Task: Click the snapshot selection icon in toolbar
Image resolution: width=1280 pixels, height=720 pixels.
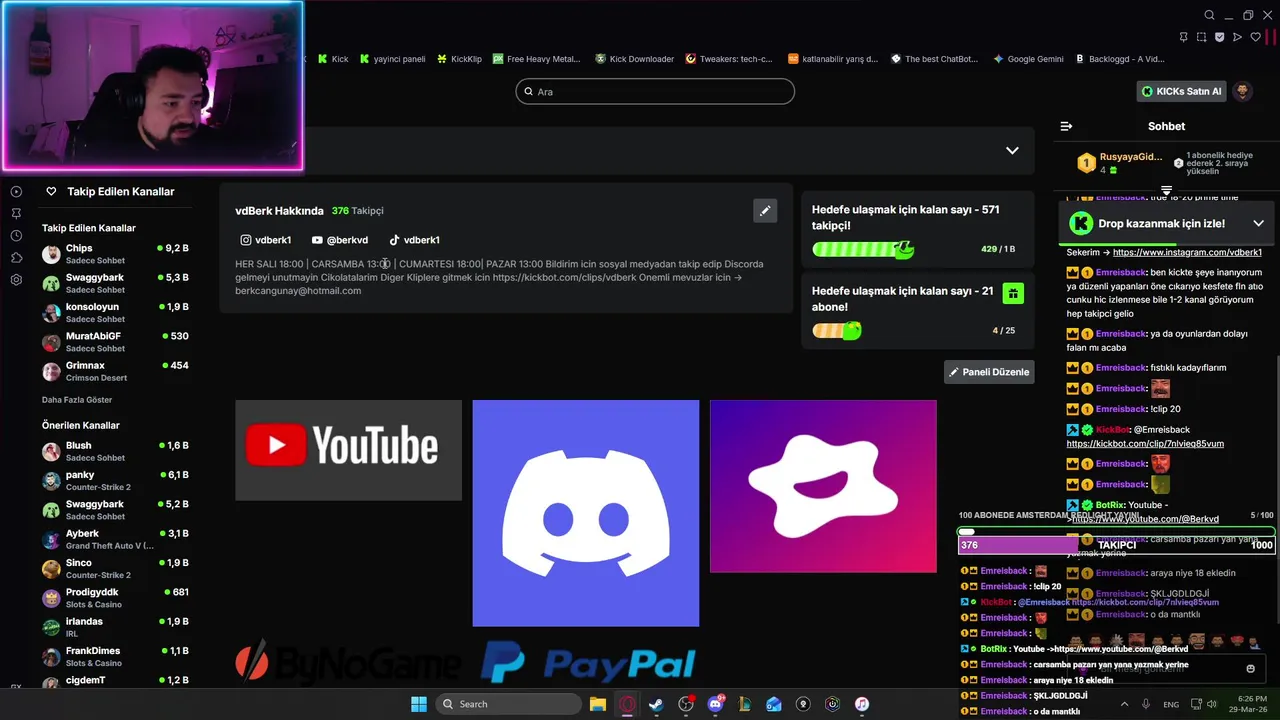Action: (1202, 37)
